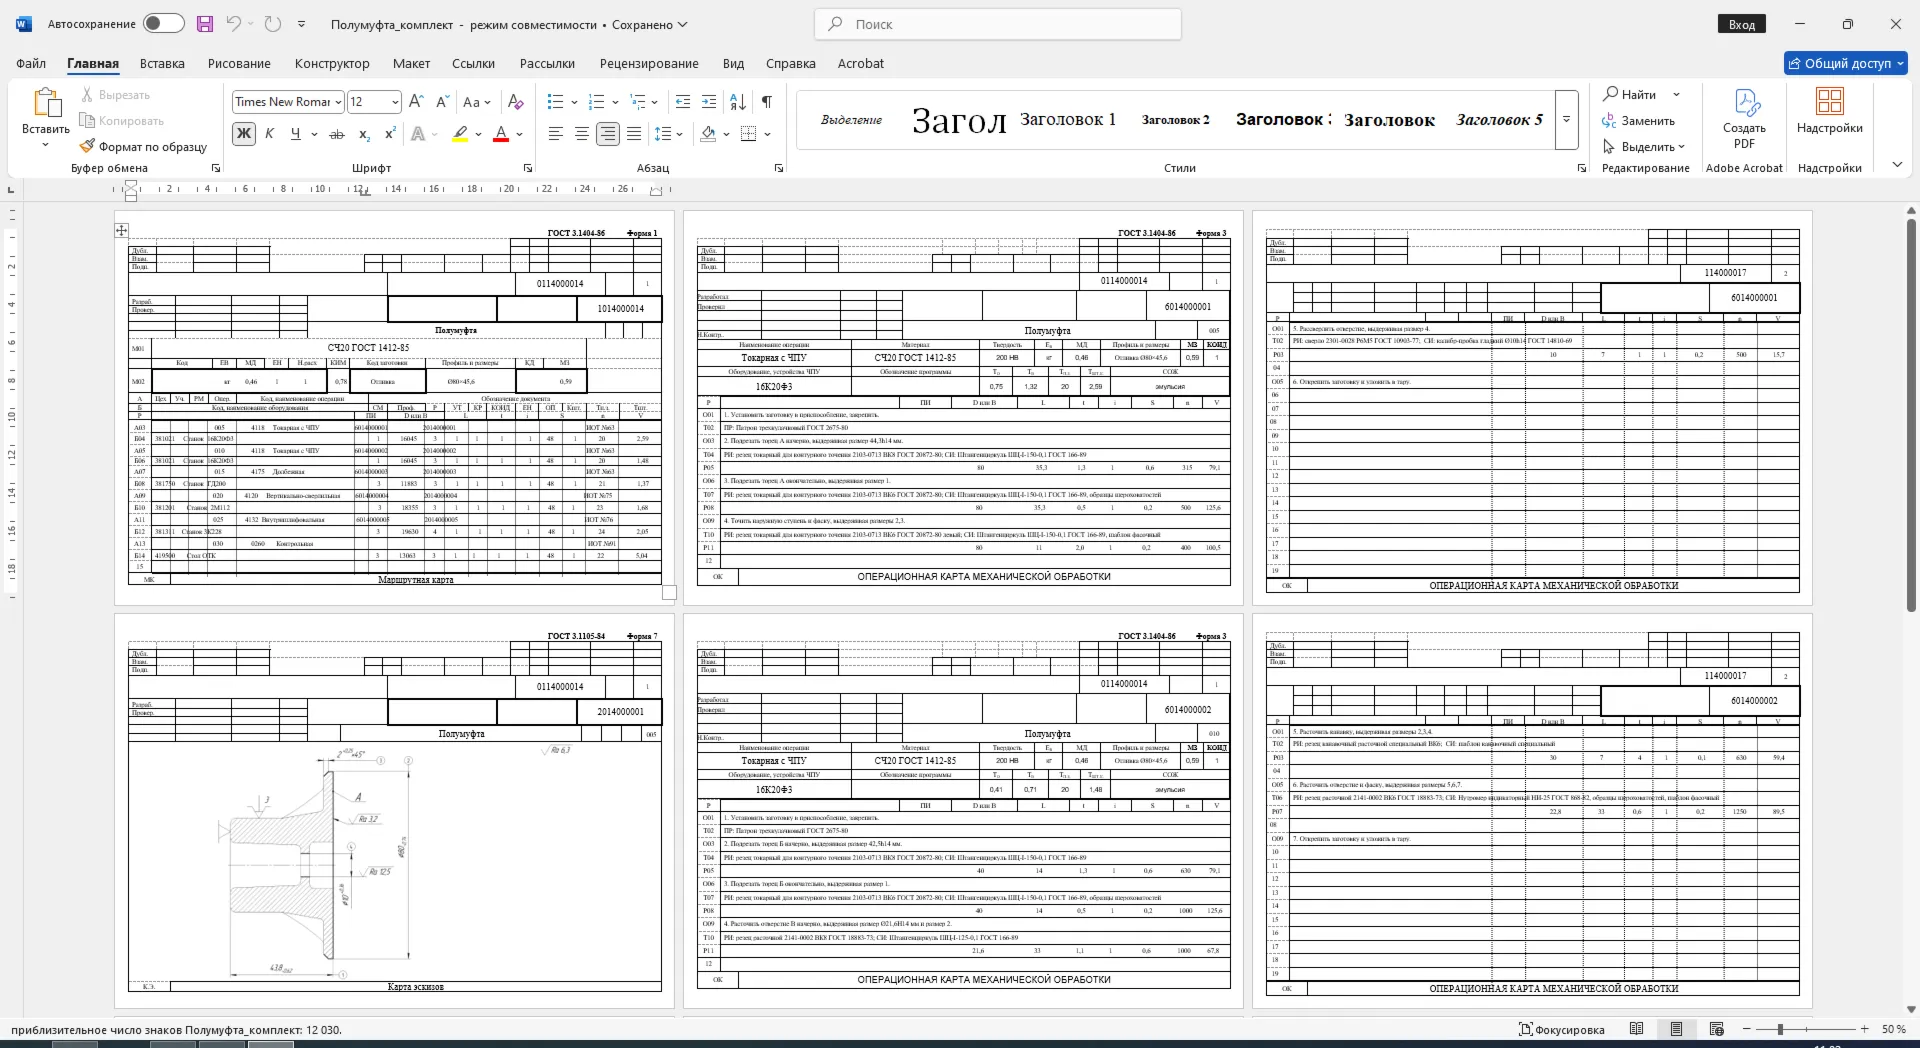Click the Вход sign-in button
Image resolution: width=1920 pixels, height=1048 pixels.
pos(1741,24)
